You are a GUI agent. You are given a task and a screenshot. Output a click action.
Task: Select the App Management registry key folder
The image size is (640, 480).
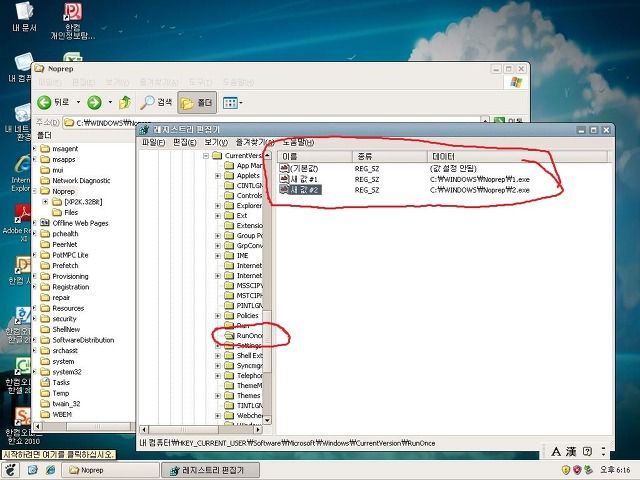[x=244, y=165]
